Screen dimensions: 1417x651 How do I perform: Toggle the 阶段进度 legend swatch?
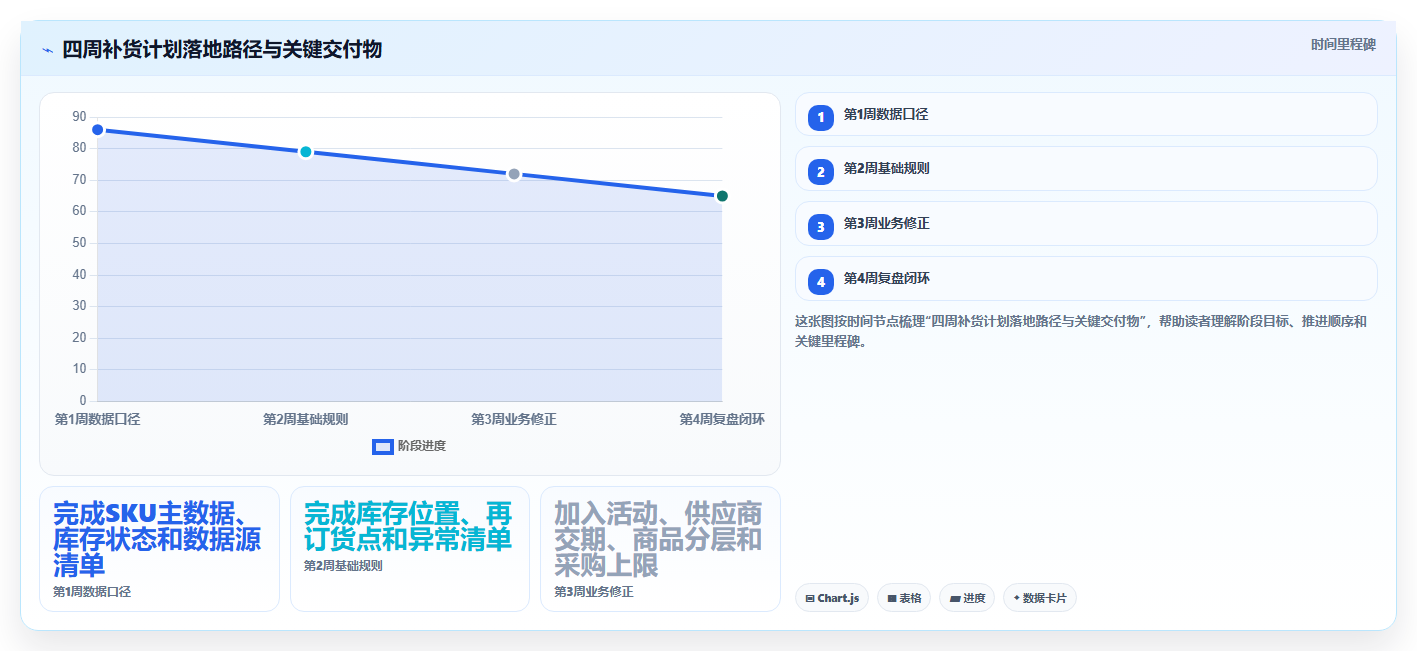pyautogui.click(x=382, y=446)
